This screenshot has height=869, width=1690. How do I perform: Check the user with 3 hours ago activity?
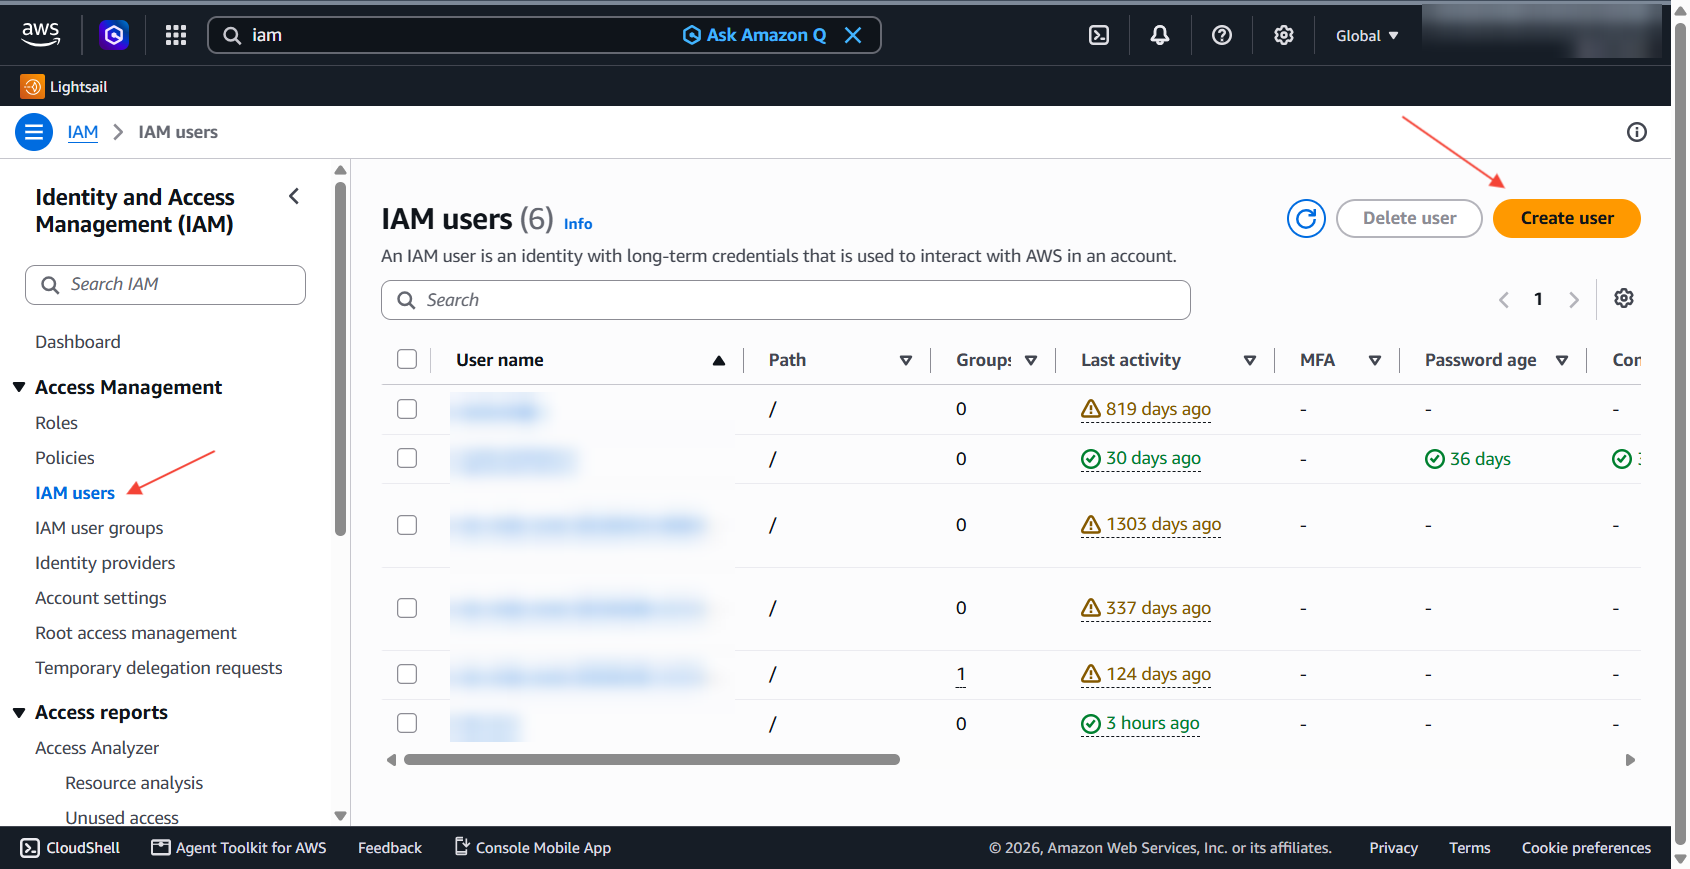pos(407,723)
